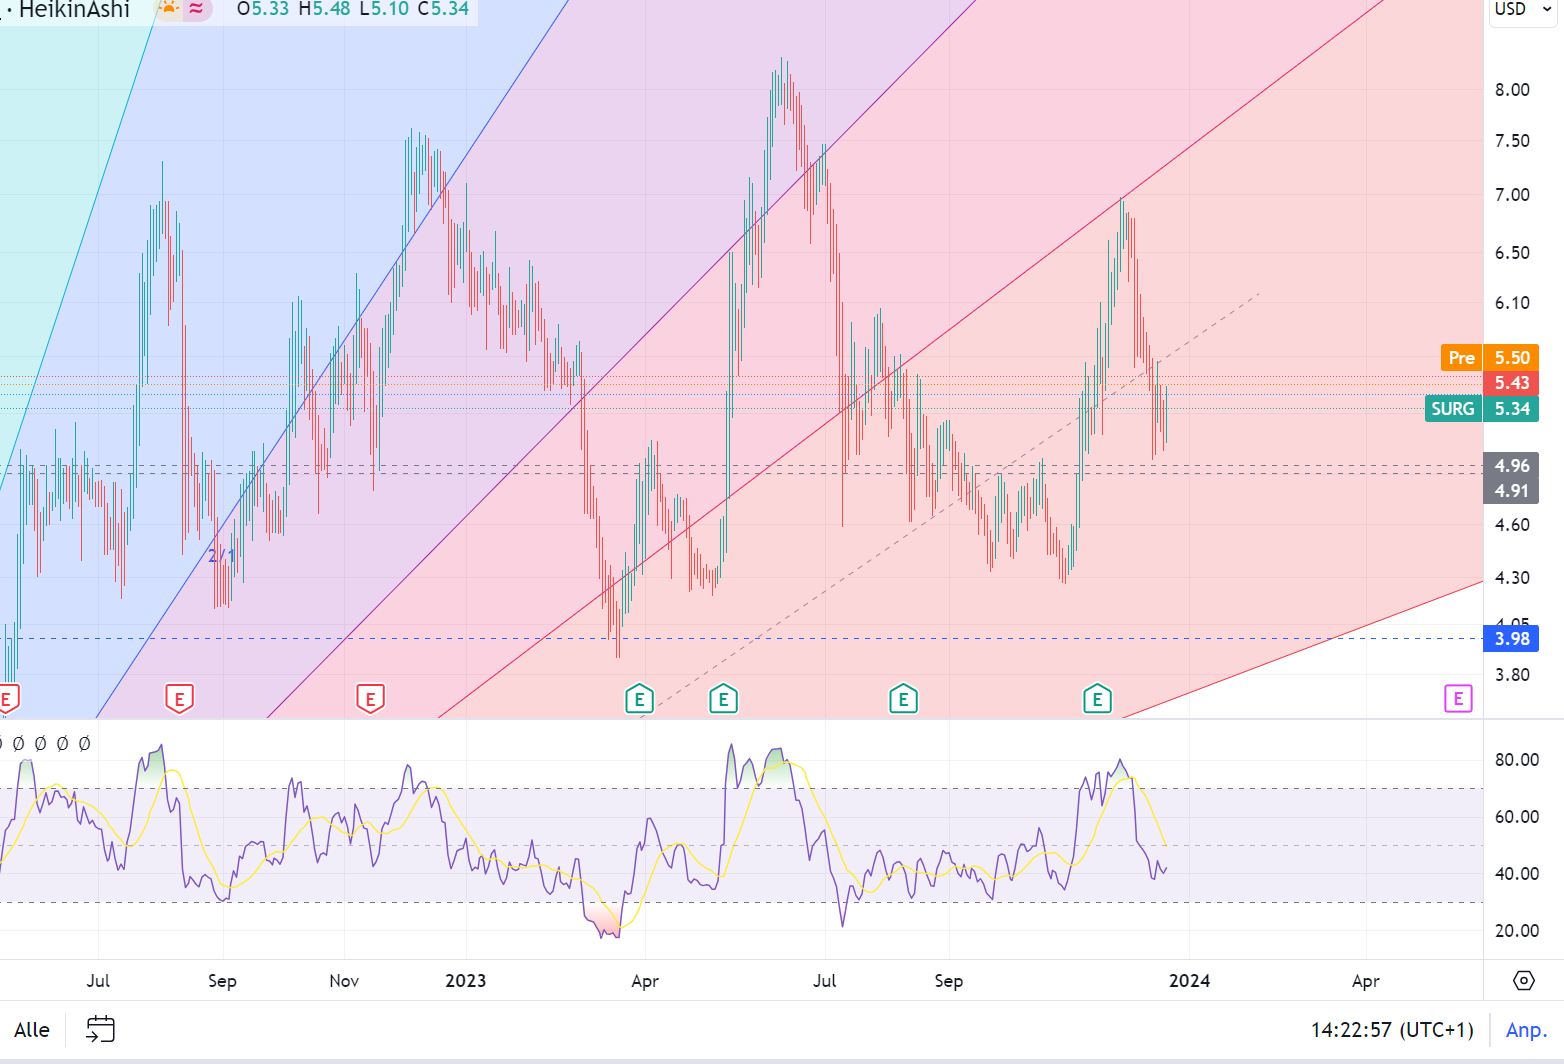Open the USD currency dropdown
Viewport: 1564px width, 1064px height.
pyautogui.click(x=1523, y=10)
